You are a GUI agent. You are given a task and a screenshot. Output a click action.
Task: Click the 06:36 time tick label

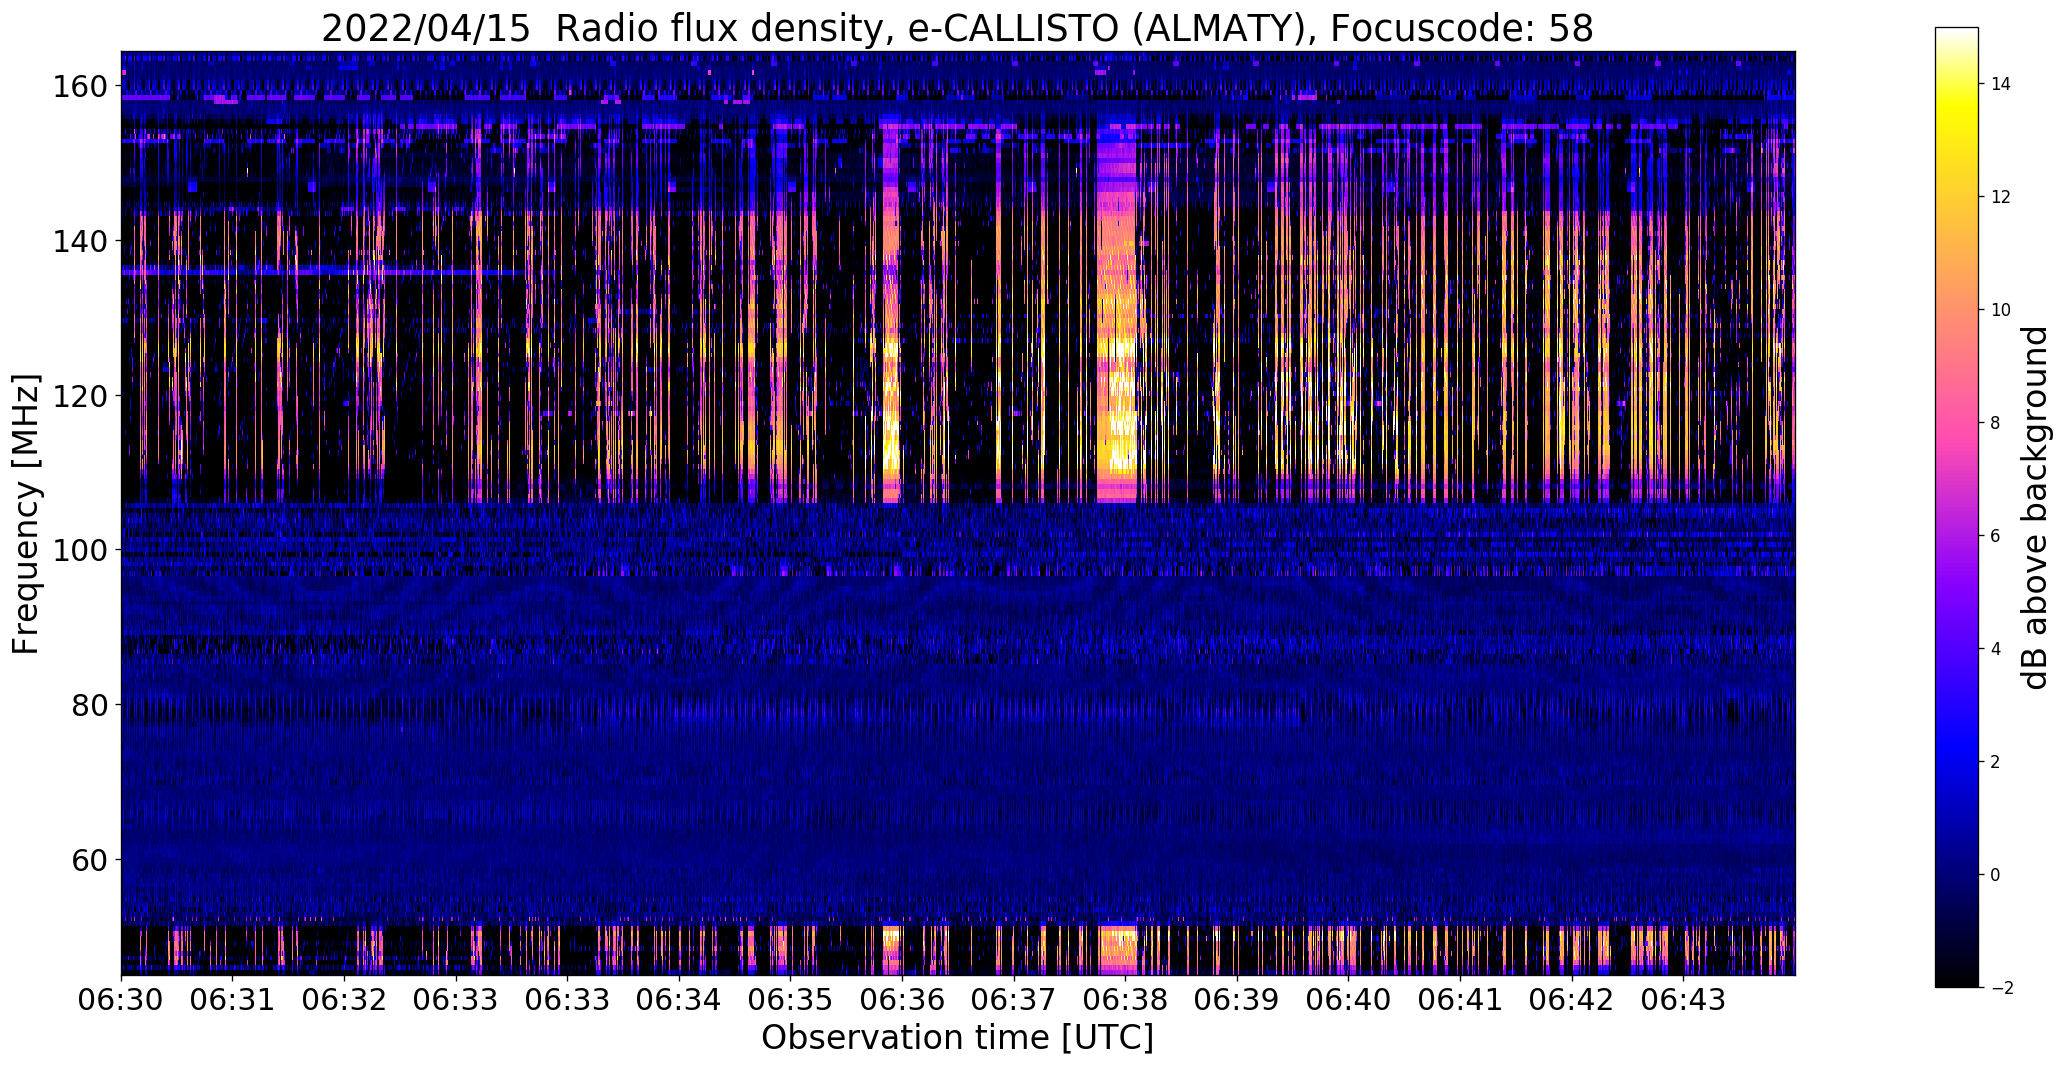[x=902, y=1000]
